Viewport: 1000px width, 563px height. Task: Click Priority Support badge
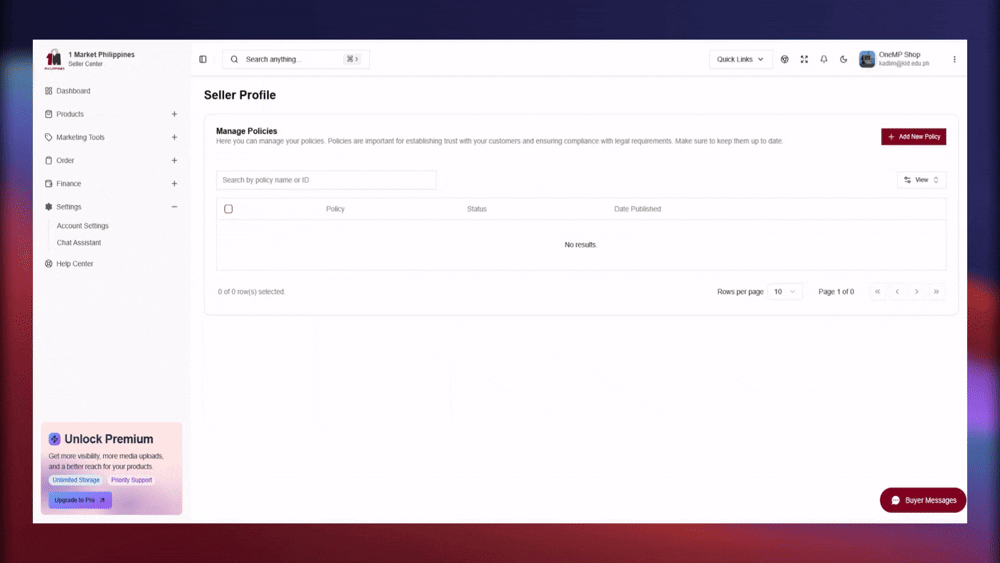click(x=131, y=480)
